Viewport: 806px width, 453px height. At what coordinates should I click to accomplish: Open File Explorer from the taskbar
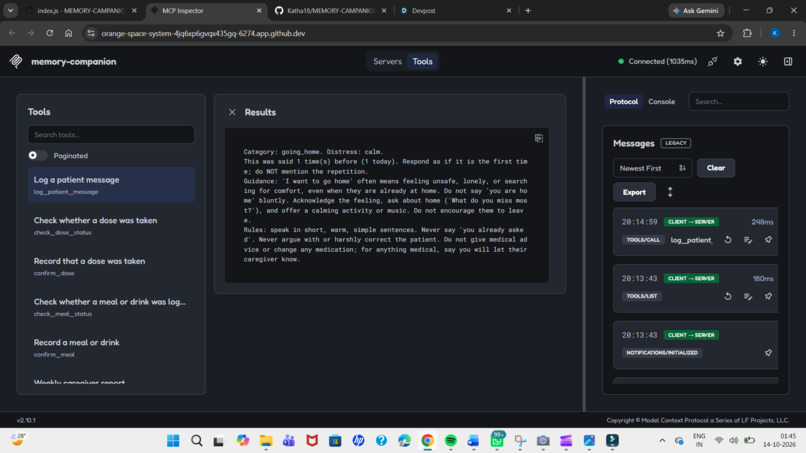click(x=266, y=441)
